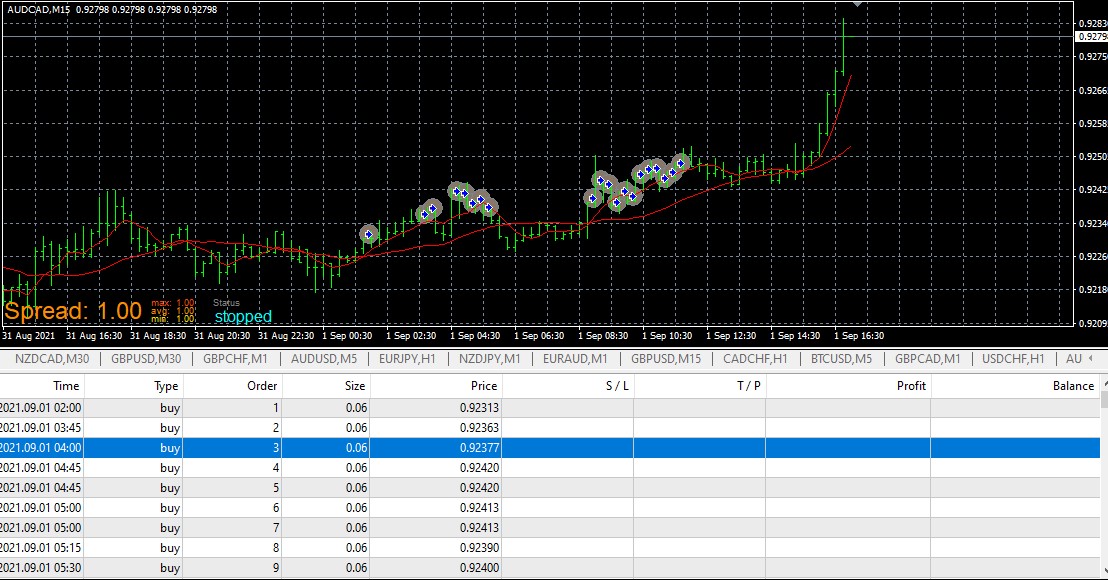Viewport: 1108px width, 580px height.
Task: Click the AUDCAD,M15 chart title text
Action: point(39,10)
